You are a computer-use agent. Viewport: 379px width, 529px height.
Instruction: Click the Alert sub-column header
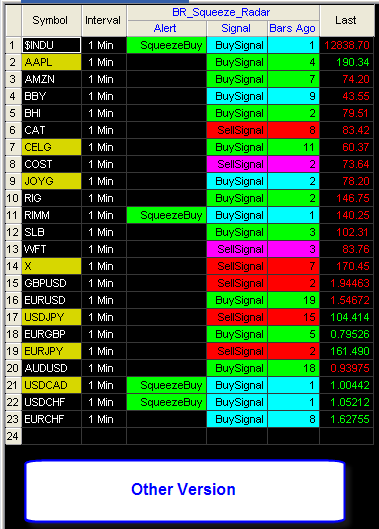[x=166, y=28]
